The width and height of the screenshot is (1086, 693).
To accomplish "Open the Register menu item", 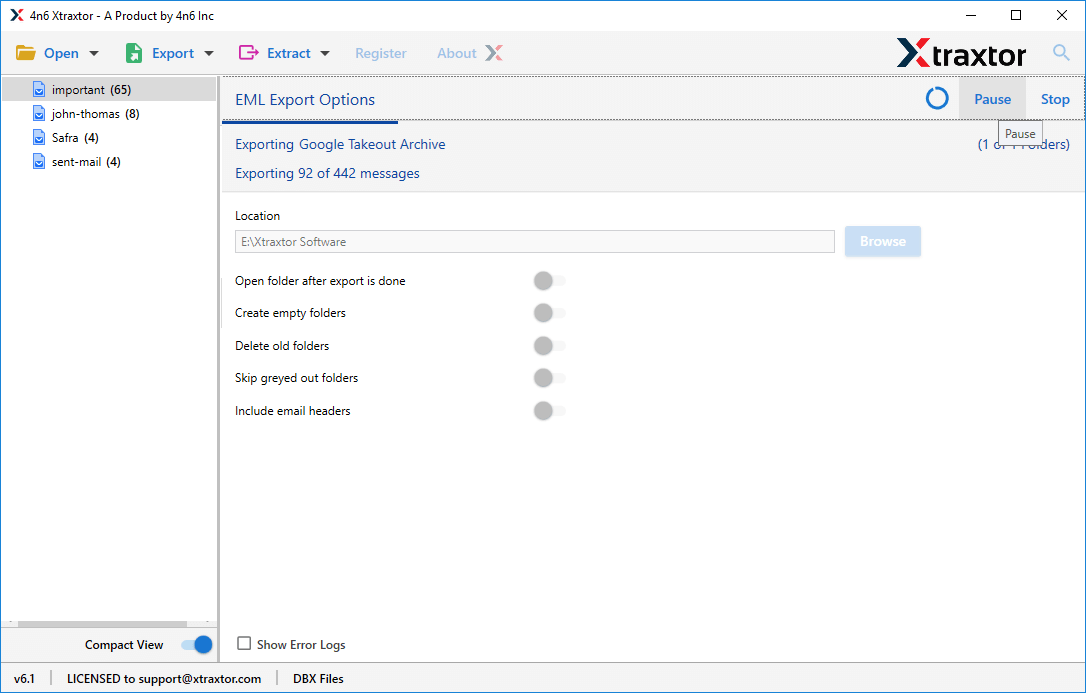I will point(381,53).
